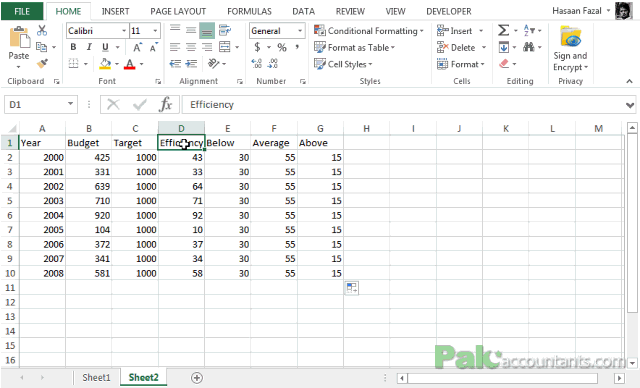Open the font color dropdown arrow
The height and width of the screenshot is (388, 640).
pos(141,64)
